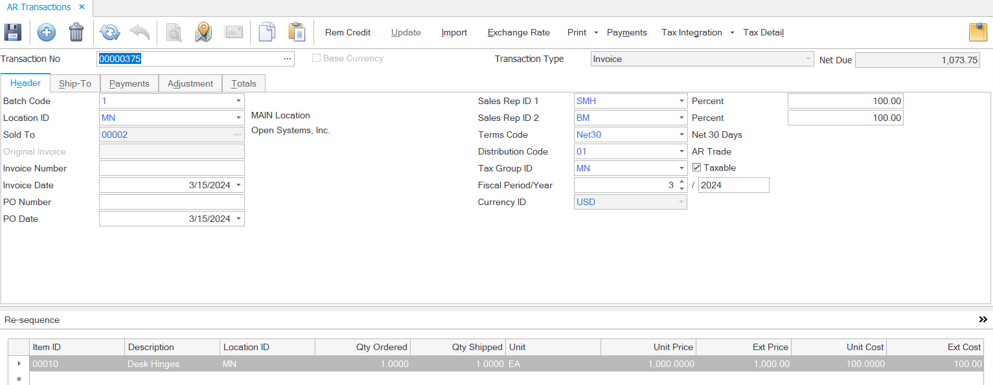Screen dimensions: 993x385
Task: Click the Import toolbar button
Action: click(x=454, y=32)
